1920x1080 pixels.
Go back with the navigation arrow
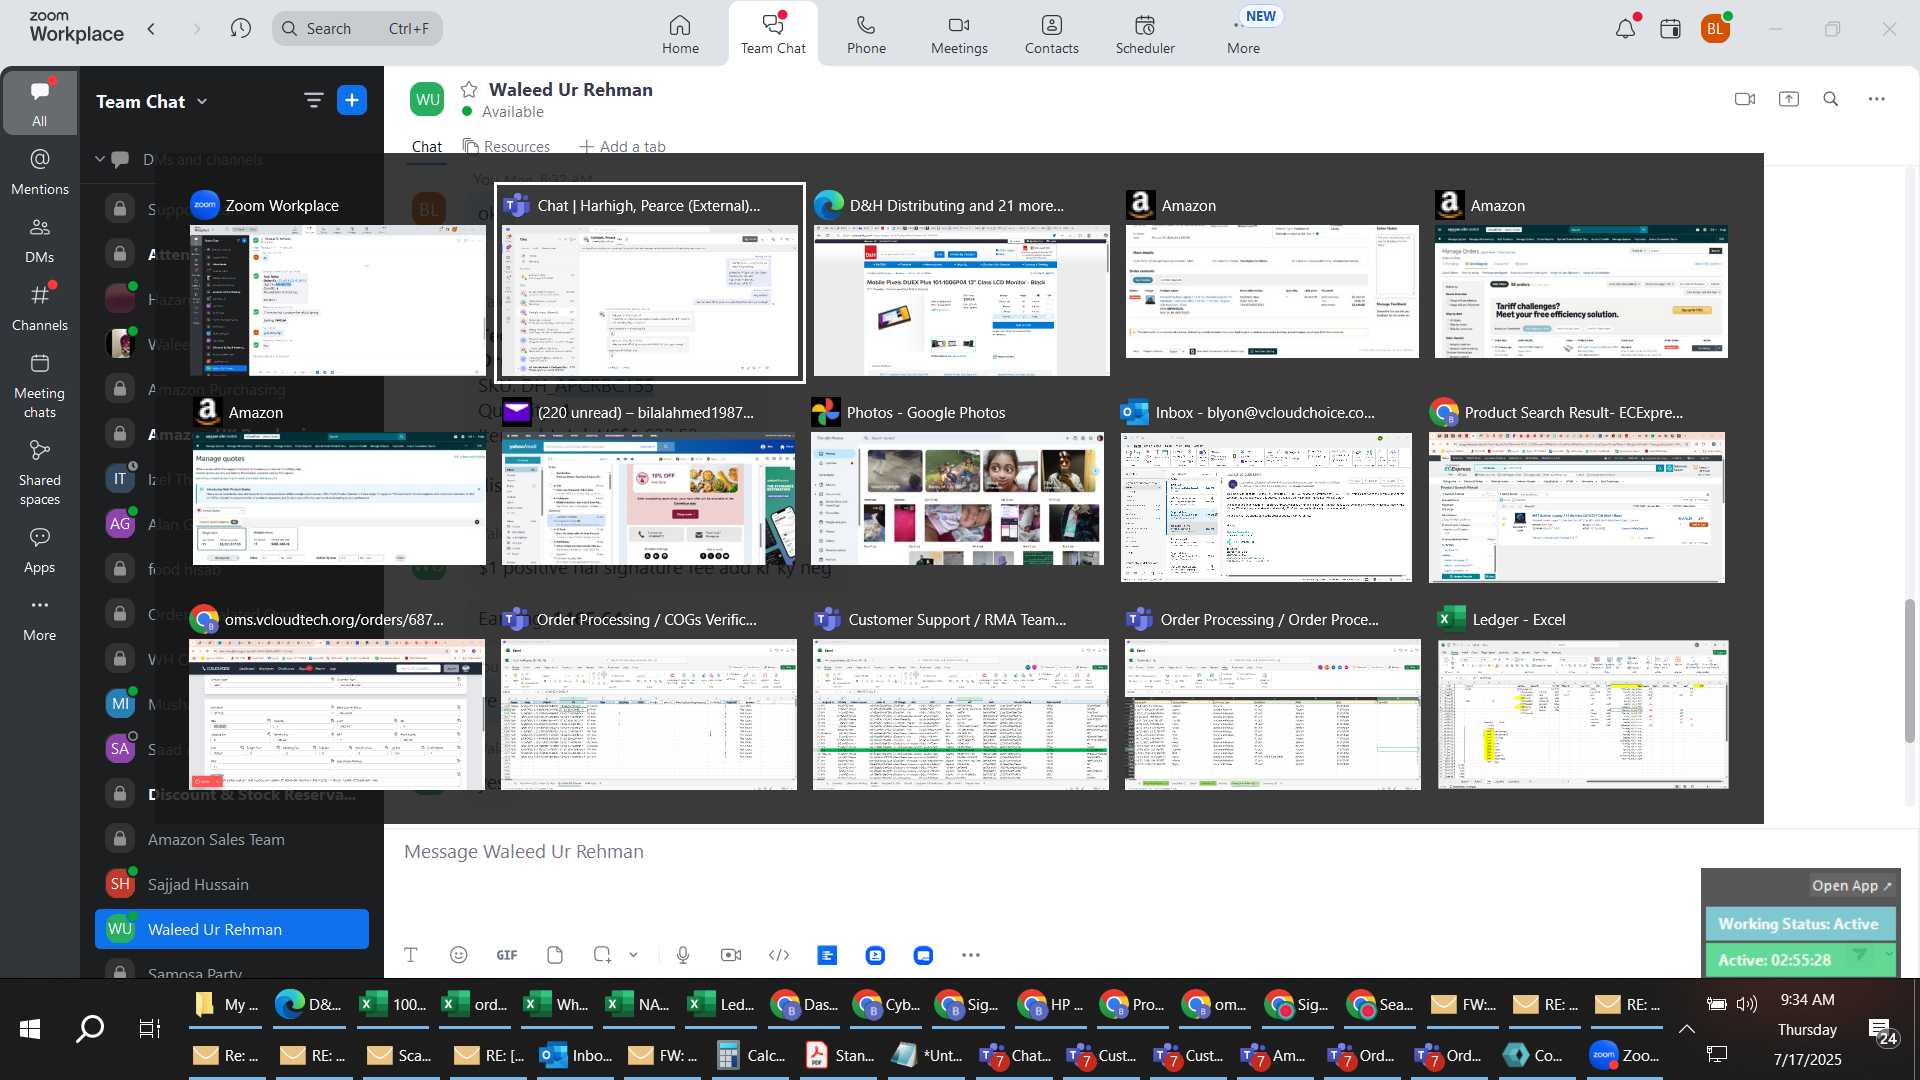coord(152,28)
